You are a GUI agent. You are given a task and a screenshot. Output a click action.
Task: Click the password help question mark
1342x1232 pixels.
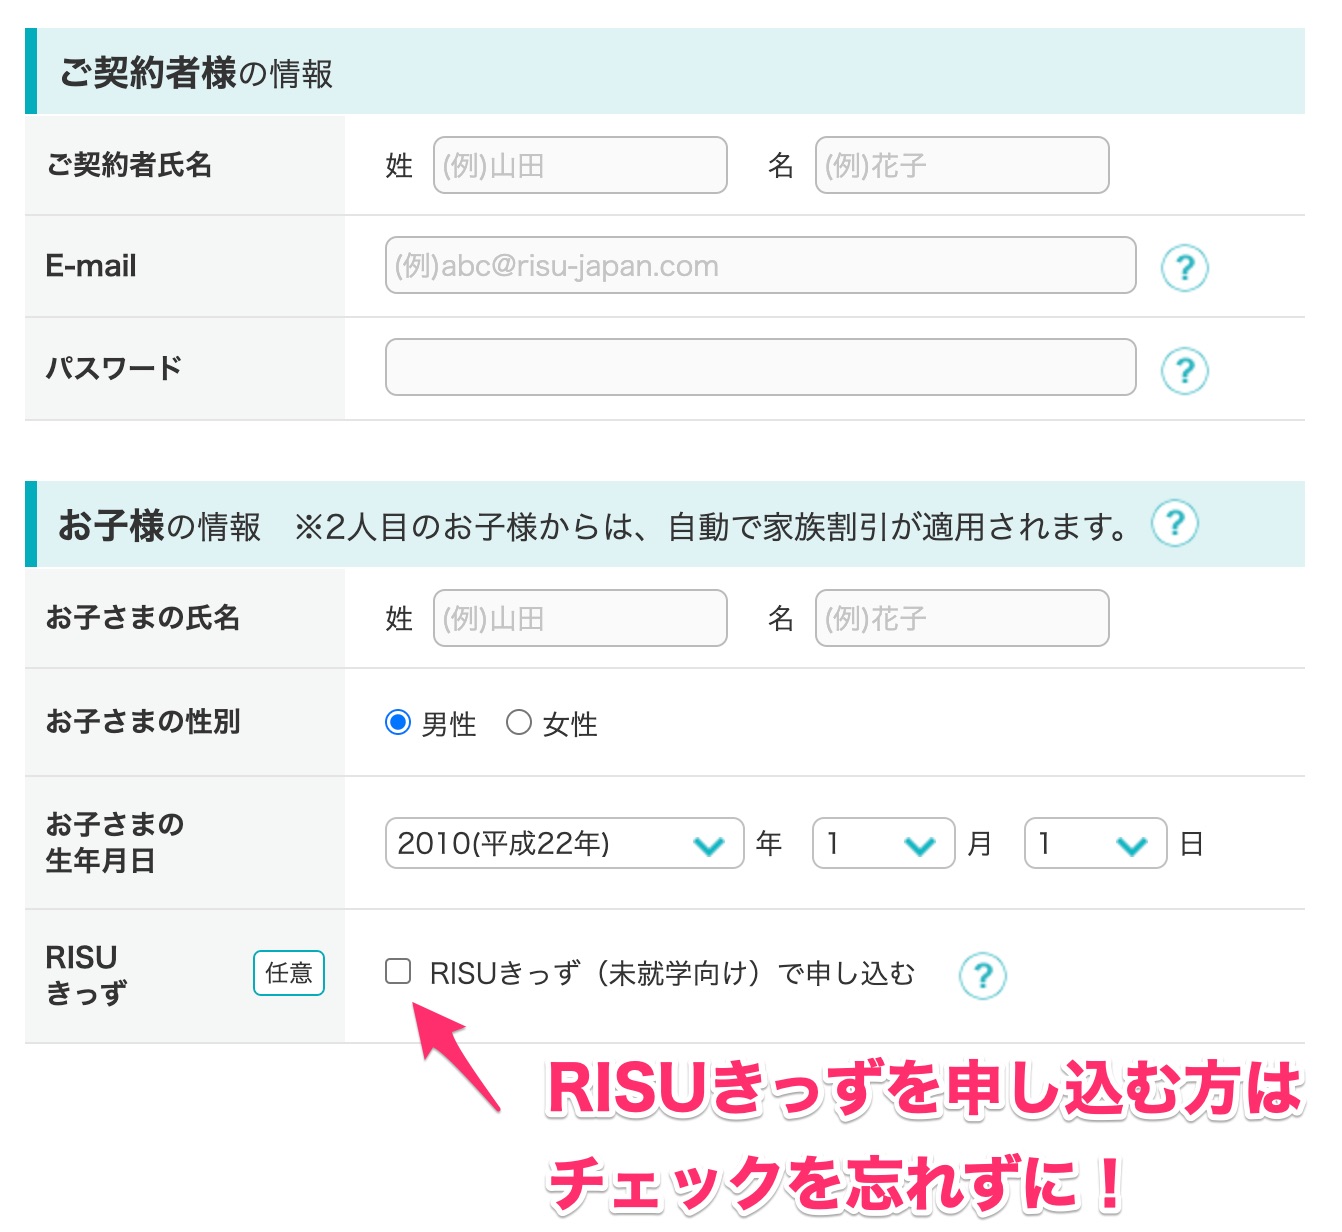(x=1185, y=371)
